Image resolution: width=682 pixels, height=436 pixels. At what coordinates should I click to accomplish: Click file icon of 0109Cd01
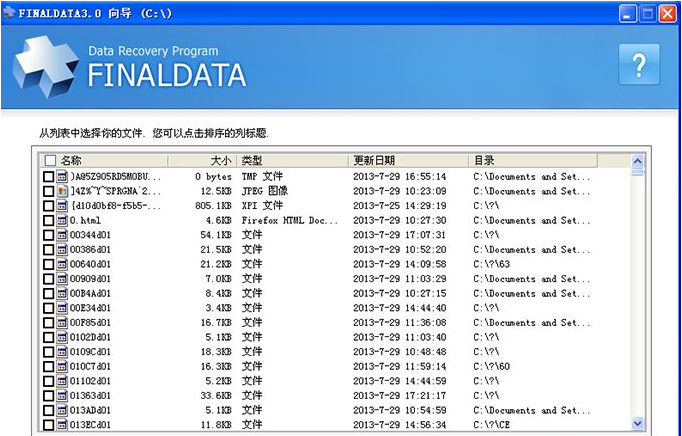tap(62, 352)
